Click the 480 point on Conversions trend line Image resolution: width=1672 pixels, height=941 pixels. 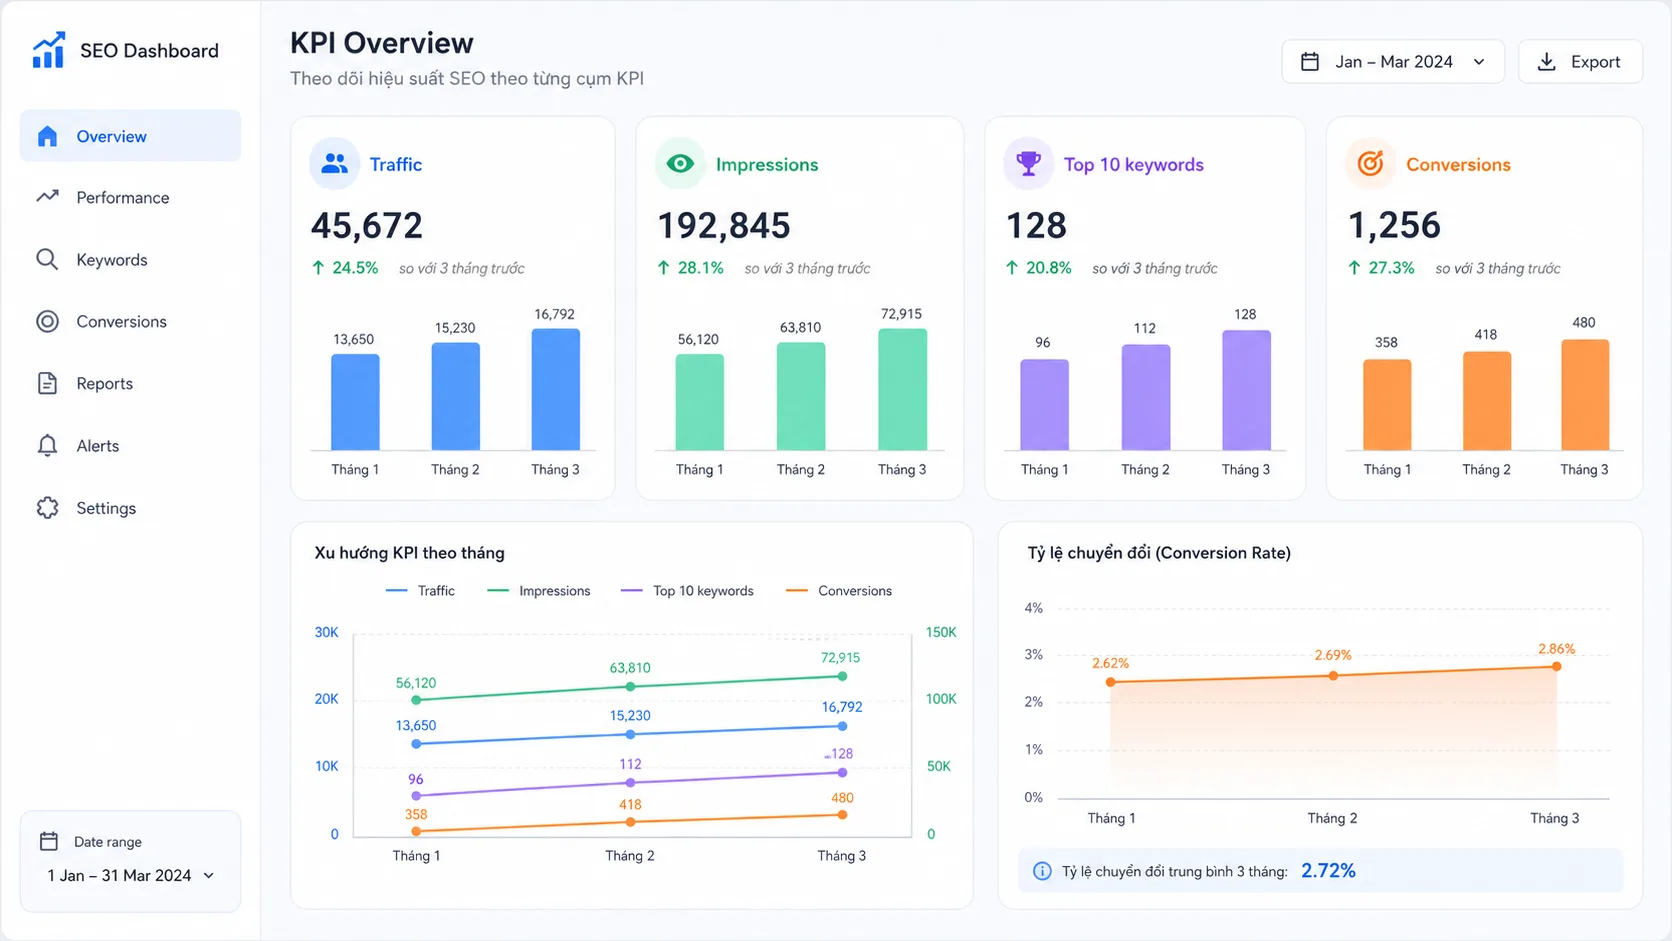842,815
